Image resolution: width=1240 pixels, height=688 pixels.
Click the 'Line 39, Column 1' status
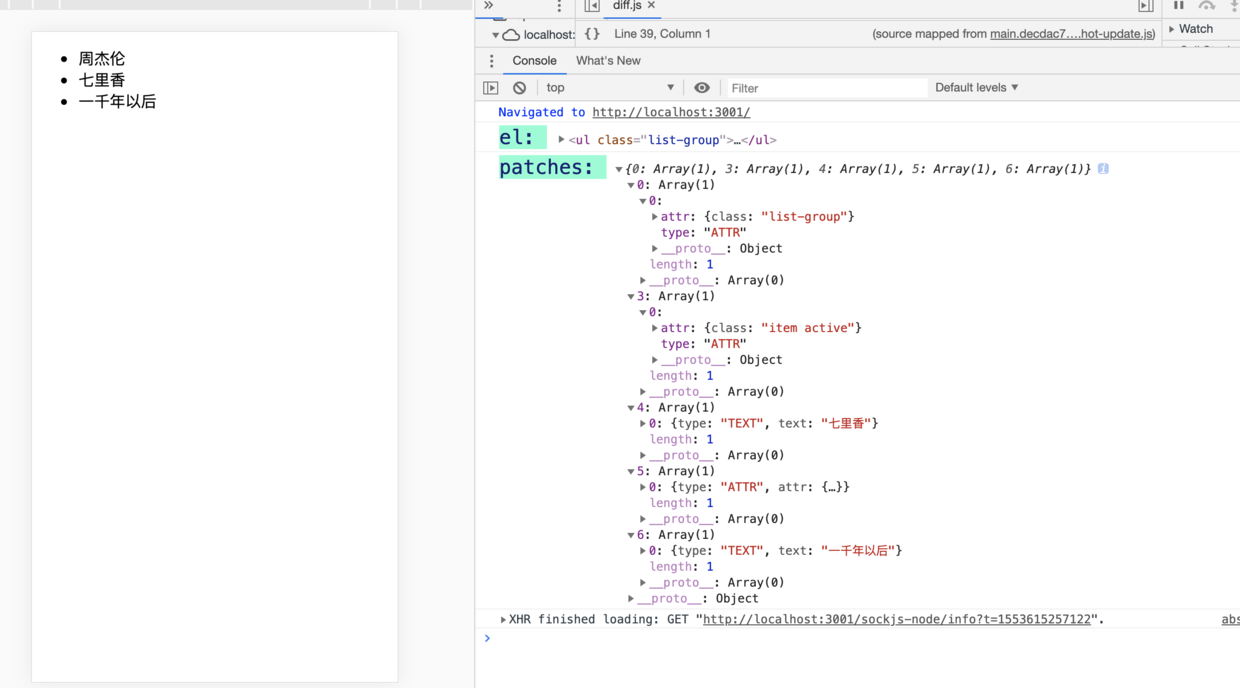click(x=662, y=34)
